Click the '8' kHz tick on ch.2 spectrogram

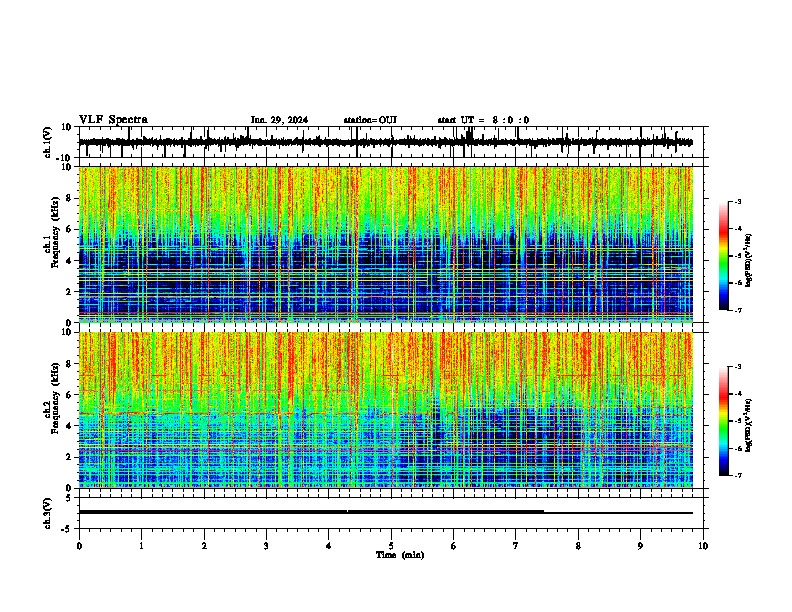click(69, 364)
